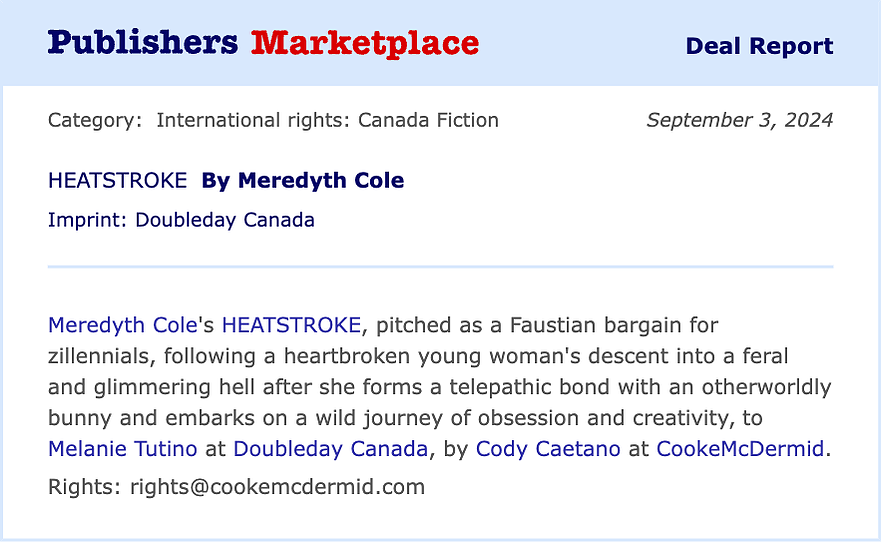Click the horizontal divider below the imprint
The image size is (881, 543).
pyautogui.click(x=440, y=266)
